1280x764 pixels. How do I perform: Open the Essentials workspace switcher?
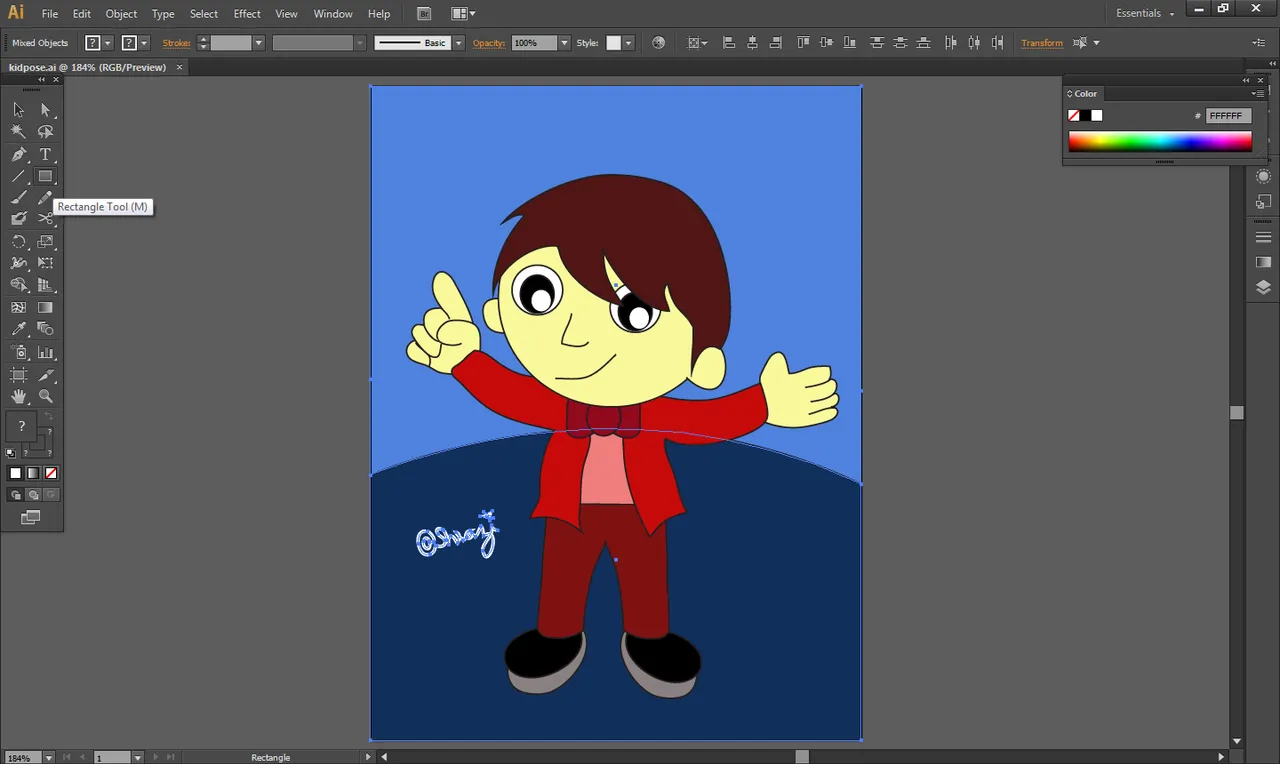[1145, 13]
